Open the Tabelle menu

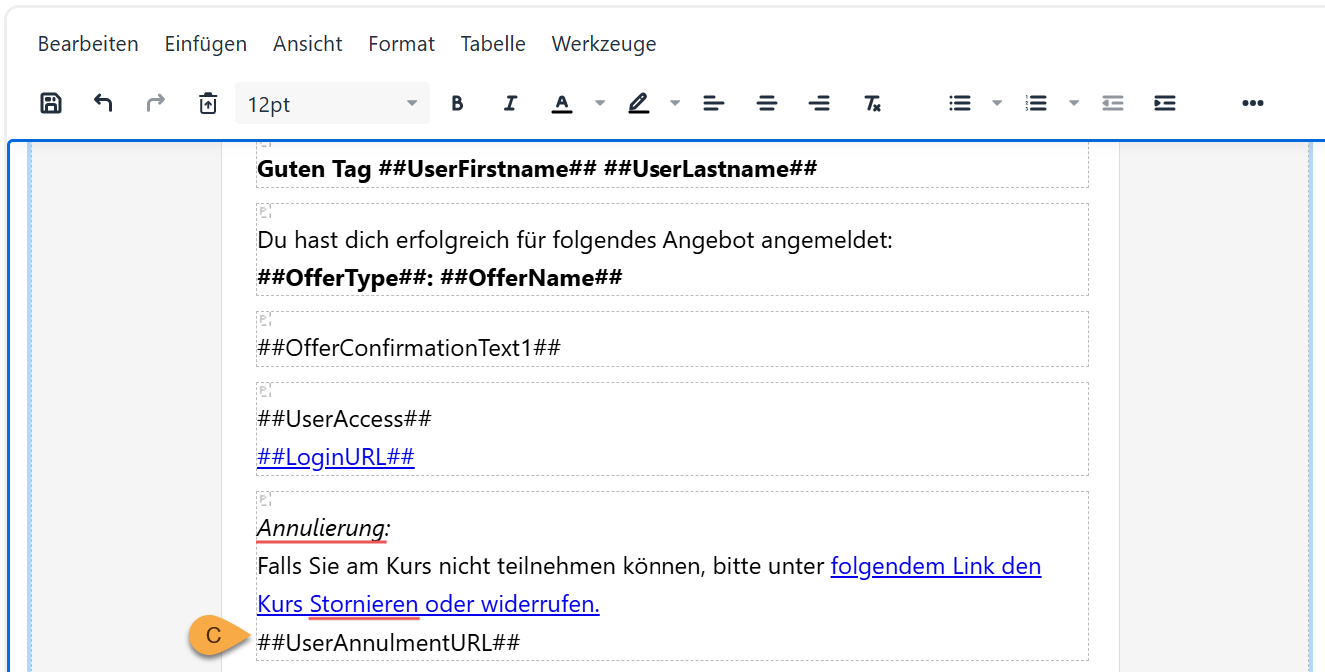coord(493,44)
